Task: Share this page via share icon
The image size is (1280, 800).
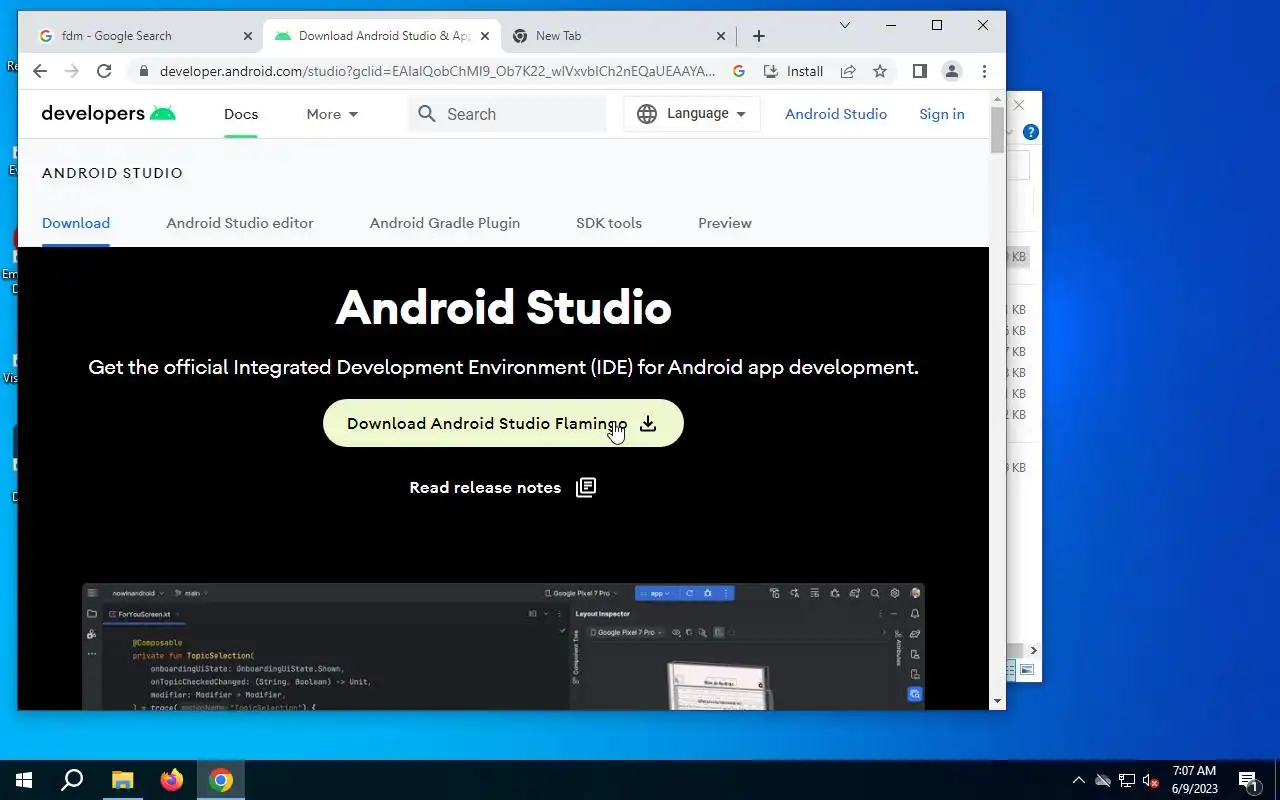Action: [848, 71]
